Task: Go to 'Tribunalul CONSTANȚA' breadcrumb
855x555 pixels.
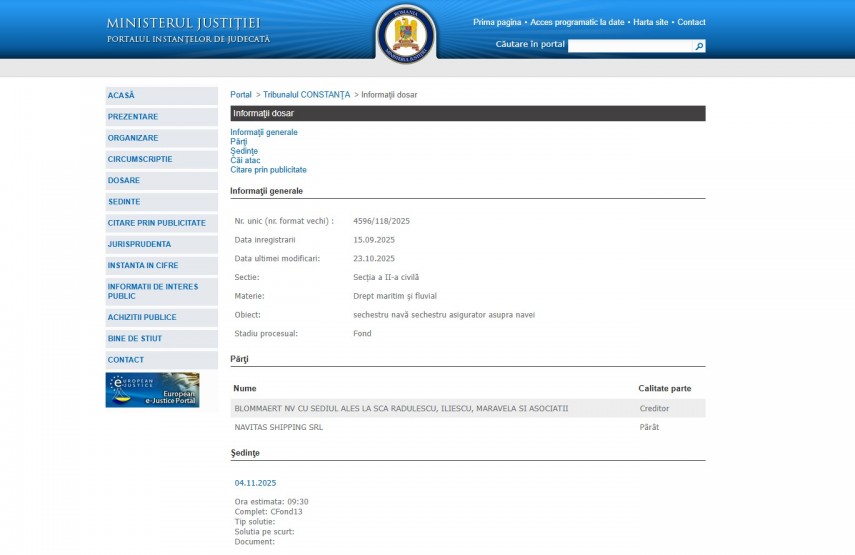Action: click(306, 95)
